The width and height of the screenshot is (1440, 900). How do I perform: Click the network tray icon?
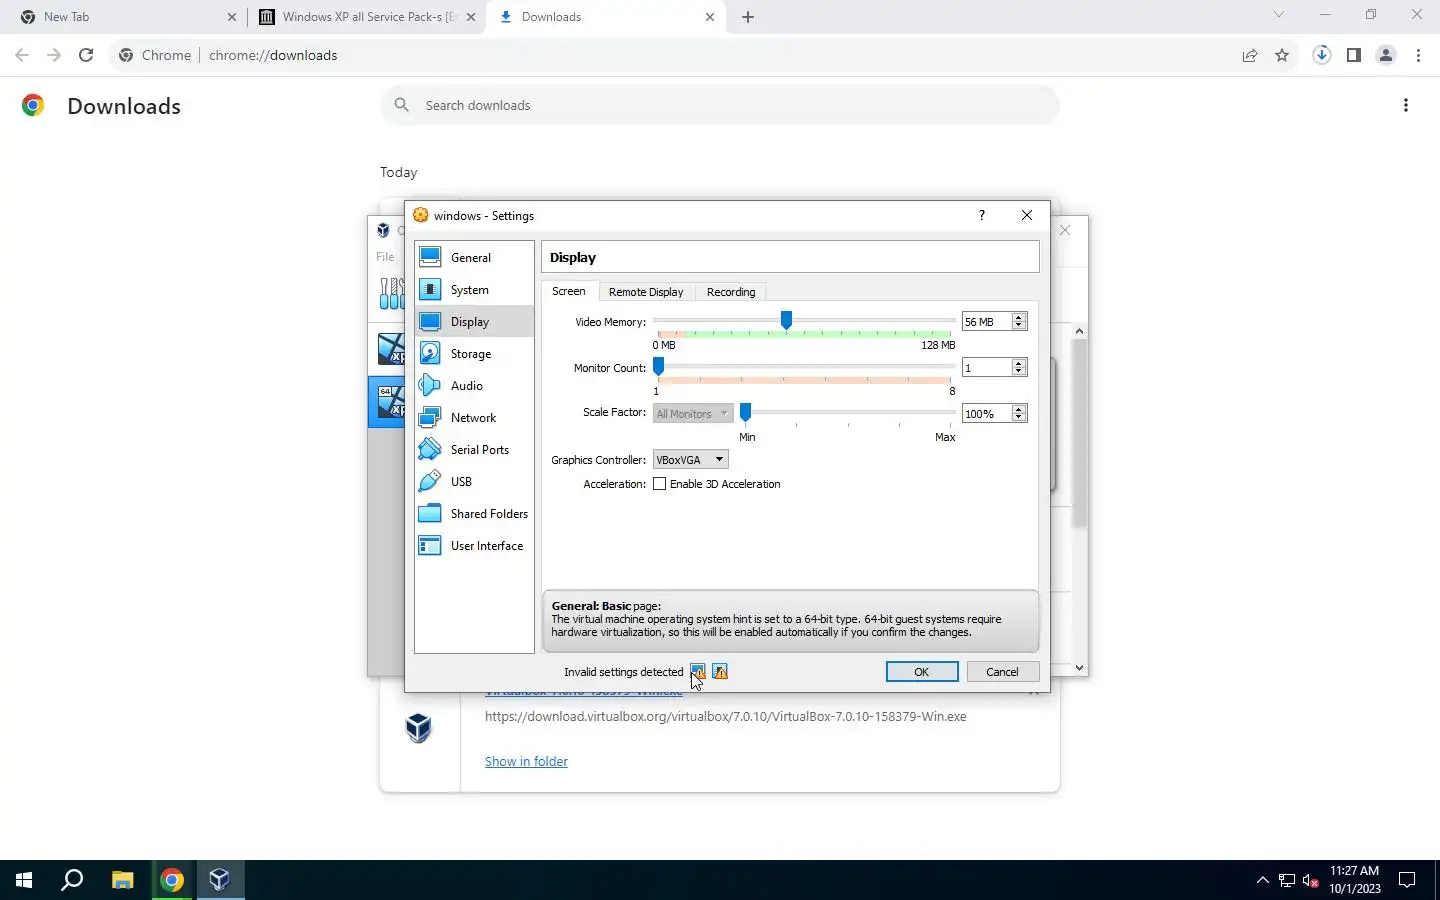click(x=1287, y=881)
